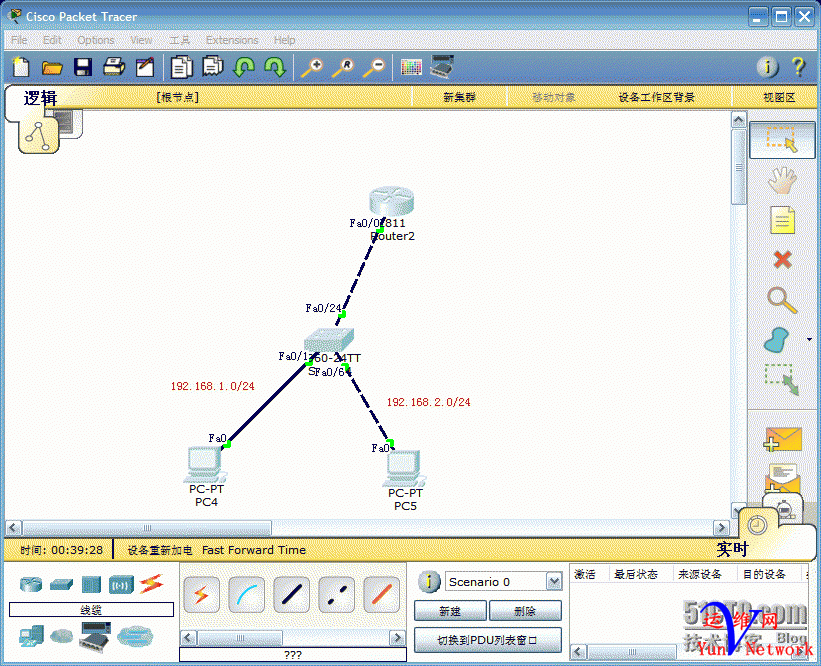Select the Routers device category
The height and width of the screenshot is (666, 821).
pyautogui.click(x=31, y=584)
